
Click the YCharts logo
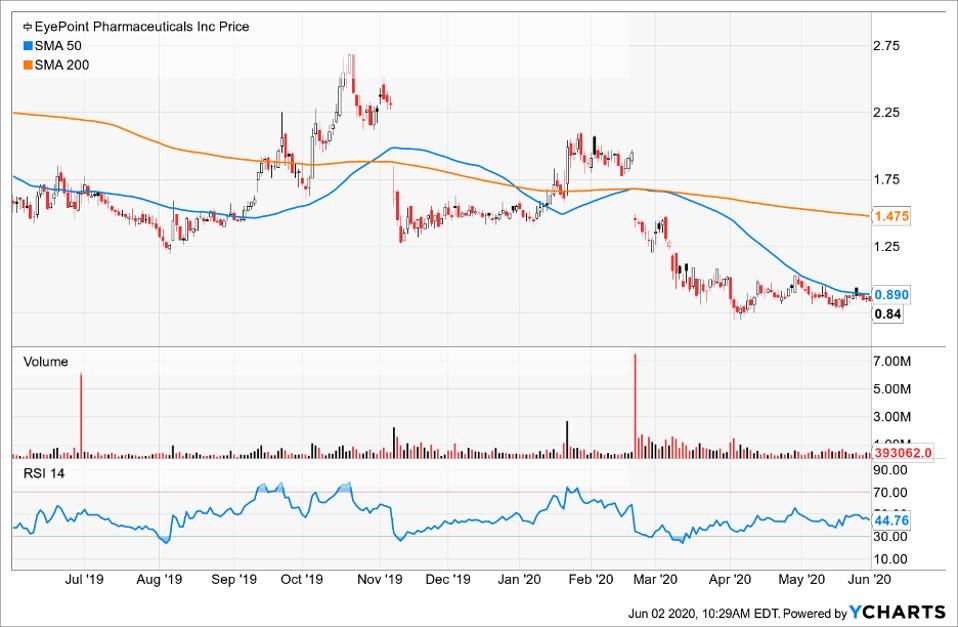[x=897, y=611]
